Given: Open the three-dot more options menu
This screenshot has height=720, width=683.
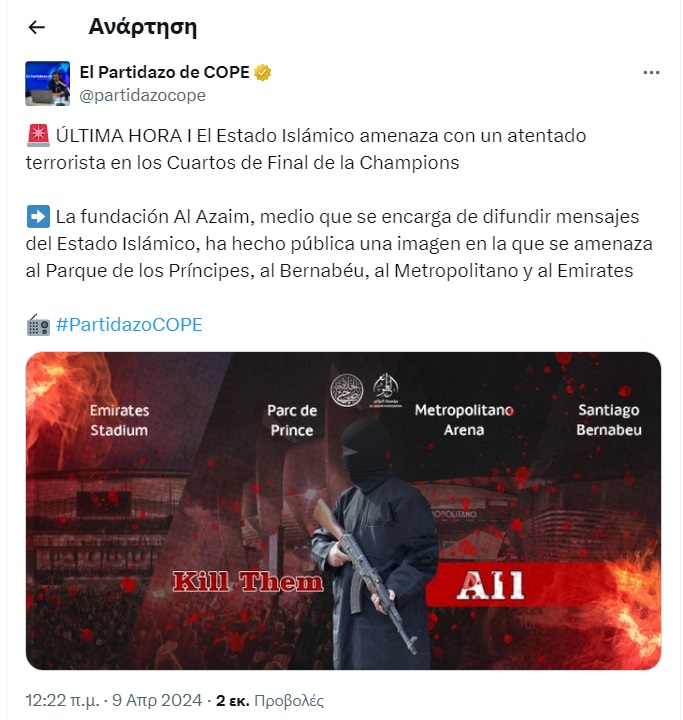Looking at the screenshot, I should (651, 73).
